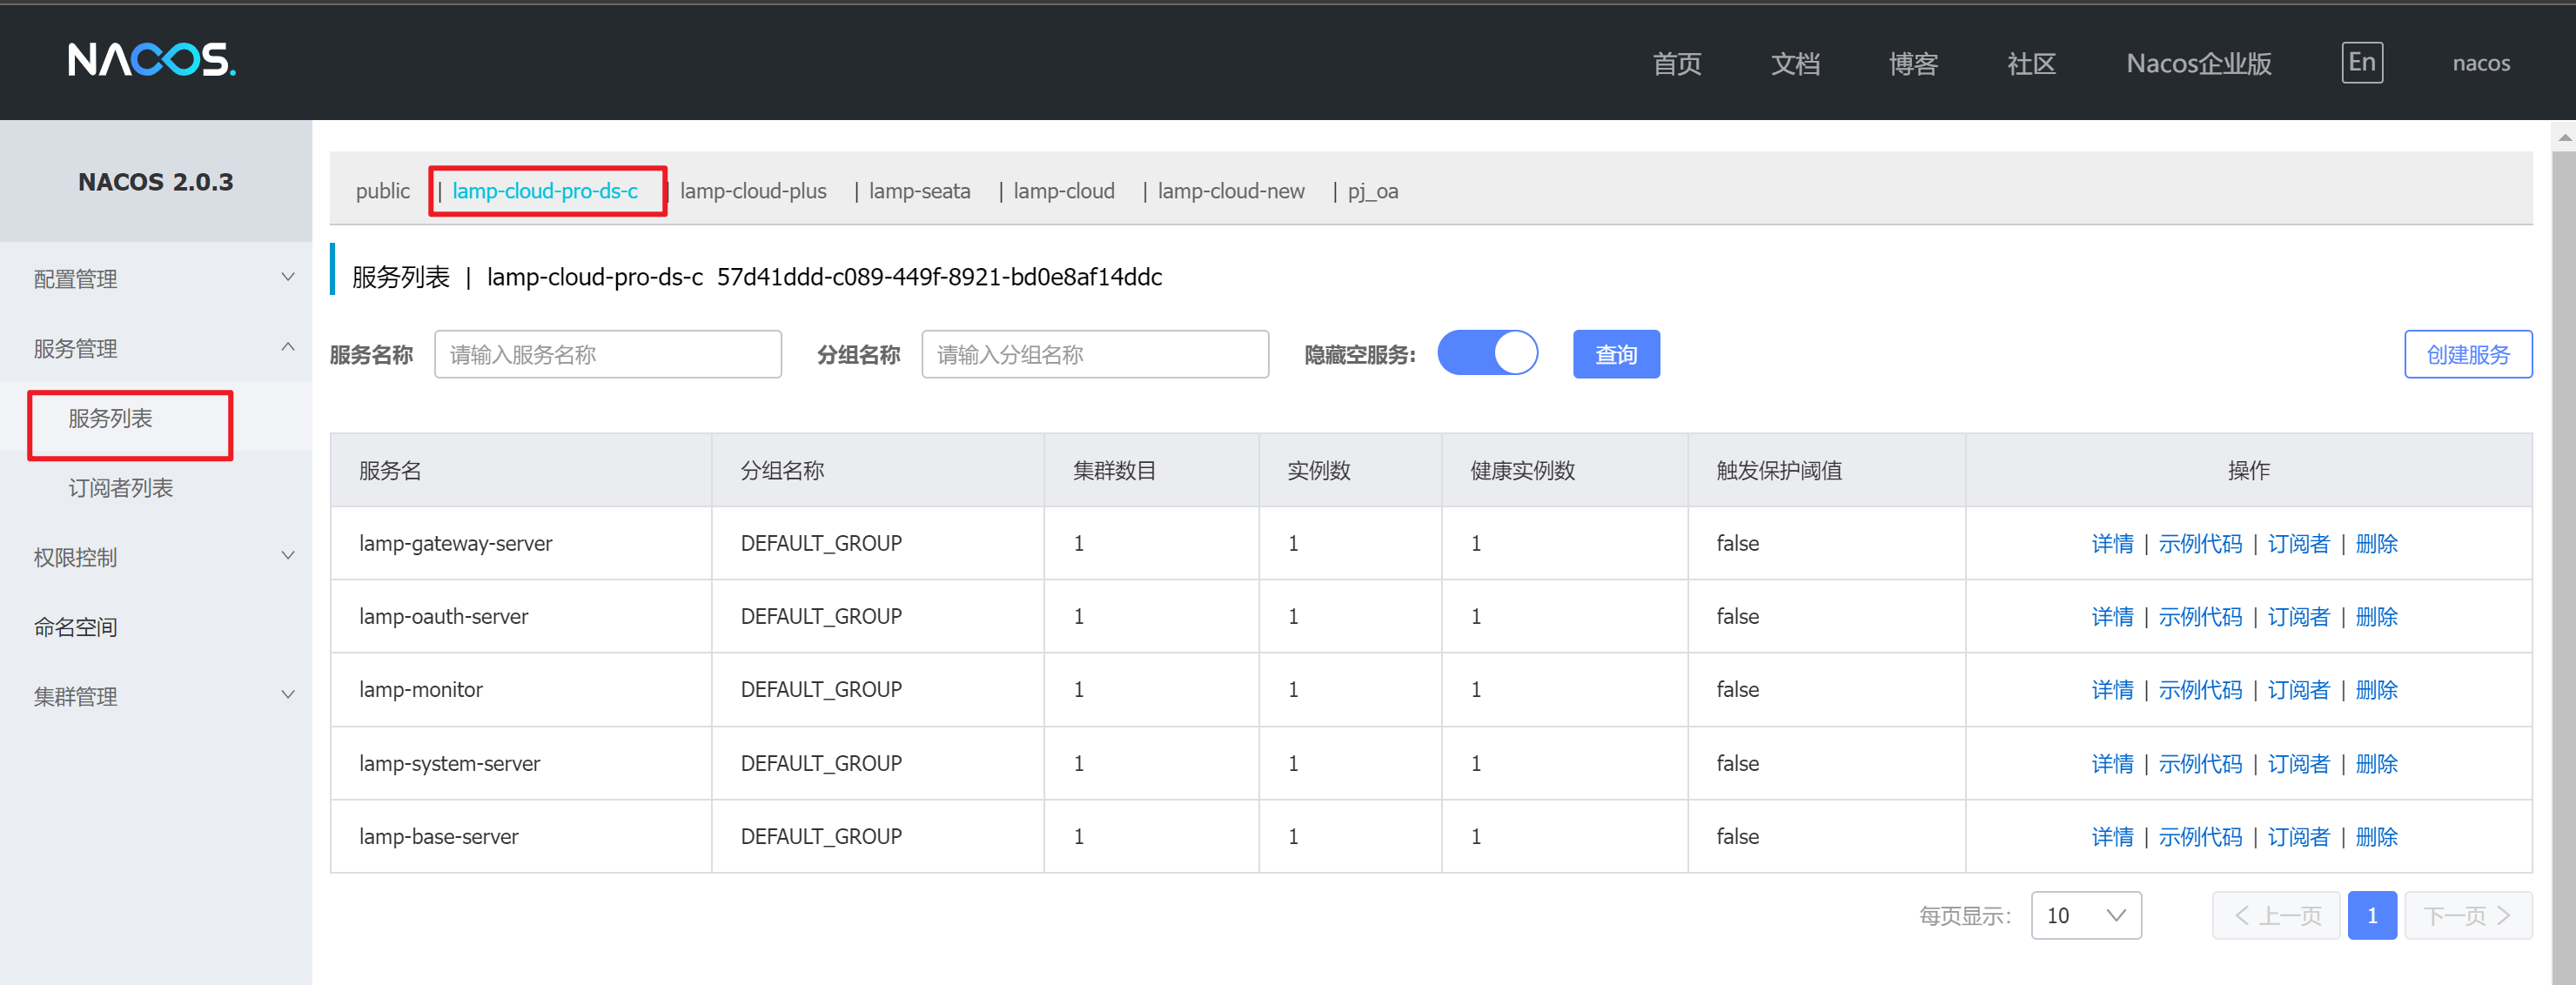The width and height of the screenshot is (2576, 985).
Task: Open the page size dropdown showing 10
Action: (x=2085, y=915)
